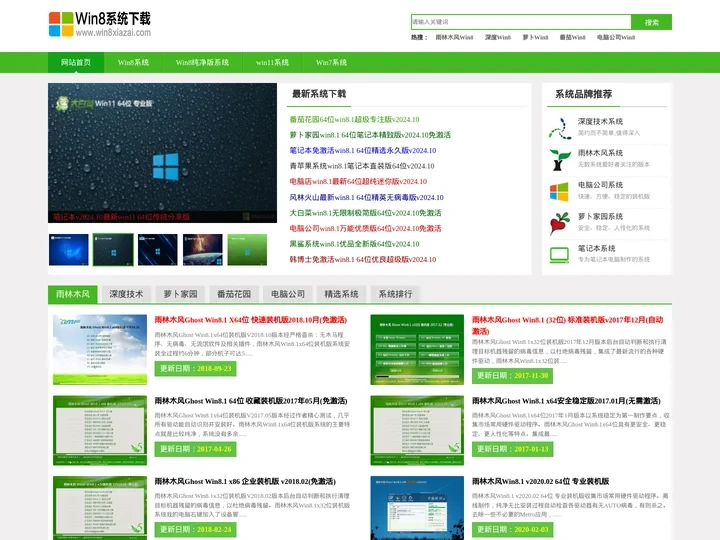Click 更新日期 2017-11-30 badge
This screenshot has height=540, width=720.
[x=512, y=376]
